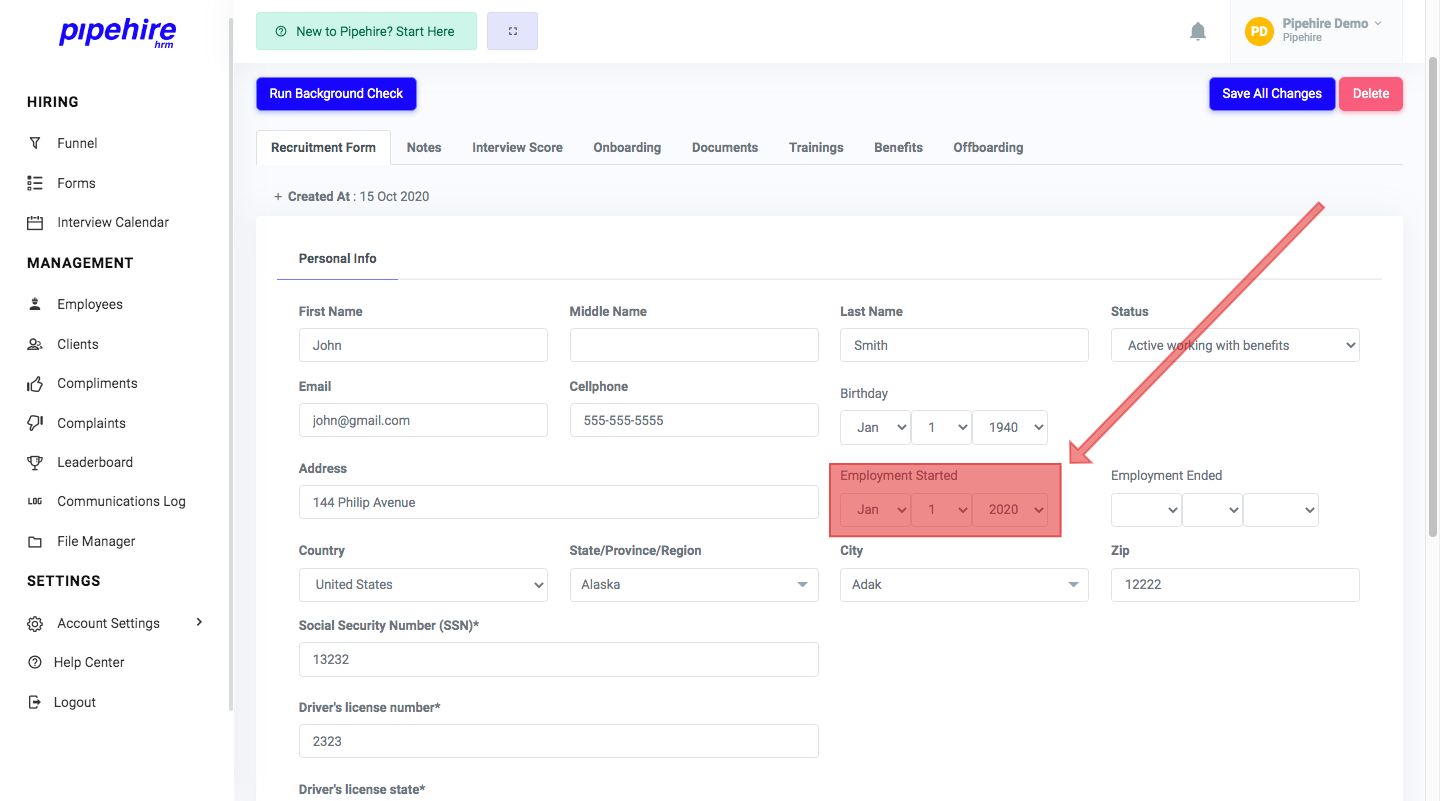The image size is (1440, 801).
Task: Click the Leaderboard trophy icon
Action: tap(37, 462)
